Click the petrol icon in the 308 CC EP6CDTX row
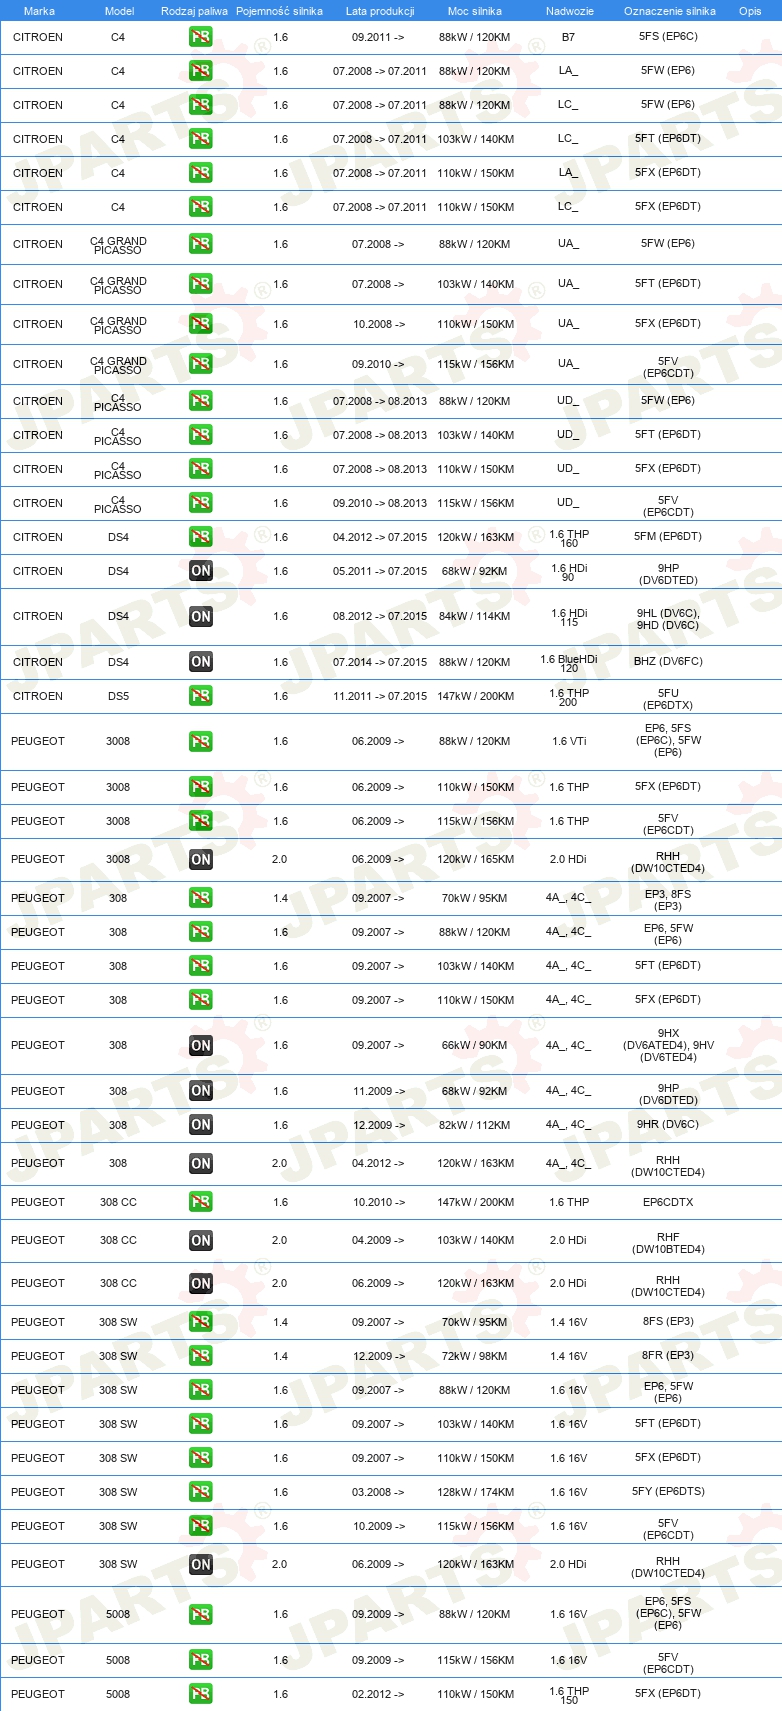782x1711 pixels. pyautogui.click(x=201, y=1202)
